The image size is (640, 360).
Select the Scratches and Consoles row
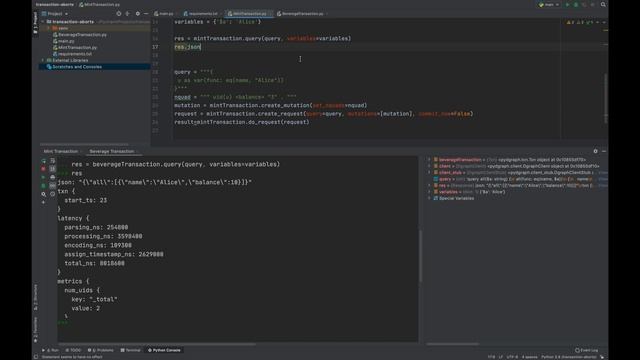(x=94, y=67)
